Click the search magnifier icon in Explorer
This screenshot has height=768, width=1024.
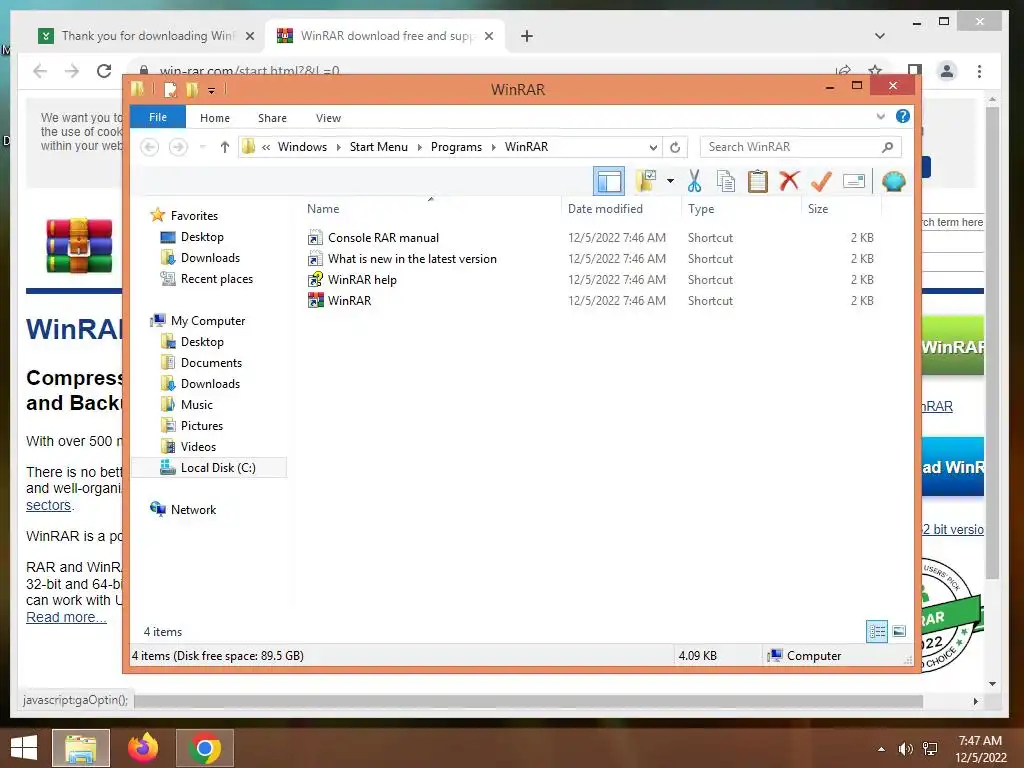tap(887, 147)
